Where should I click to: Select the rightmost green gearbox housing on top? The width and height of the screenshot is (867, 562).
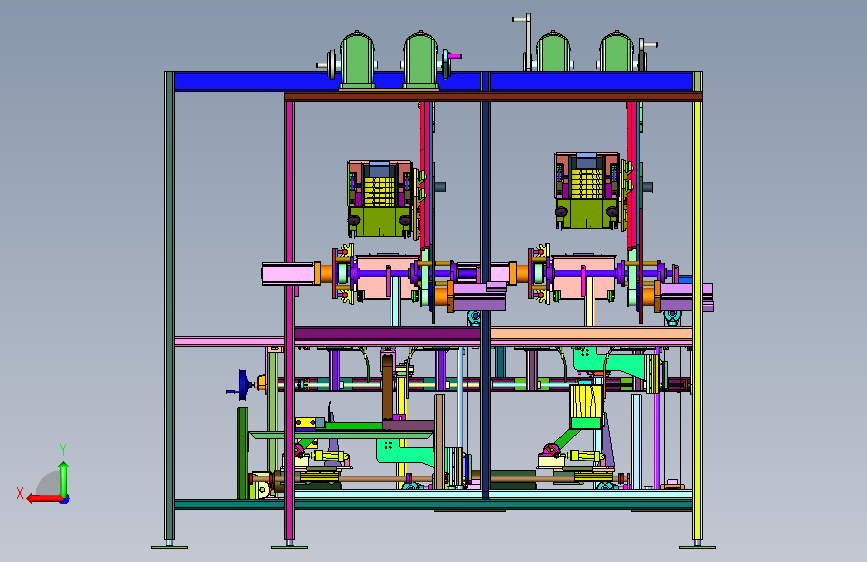point(617,51)
